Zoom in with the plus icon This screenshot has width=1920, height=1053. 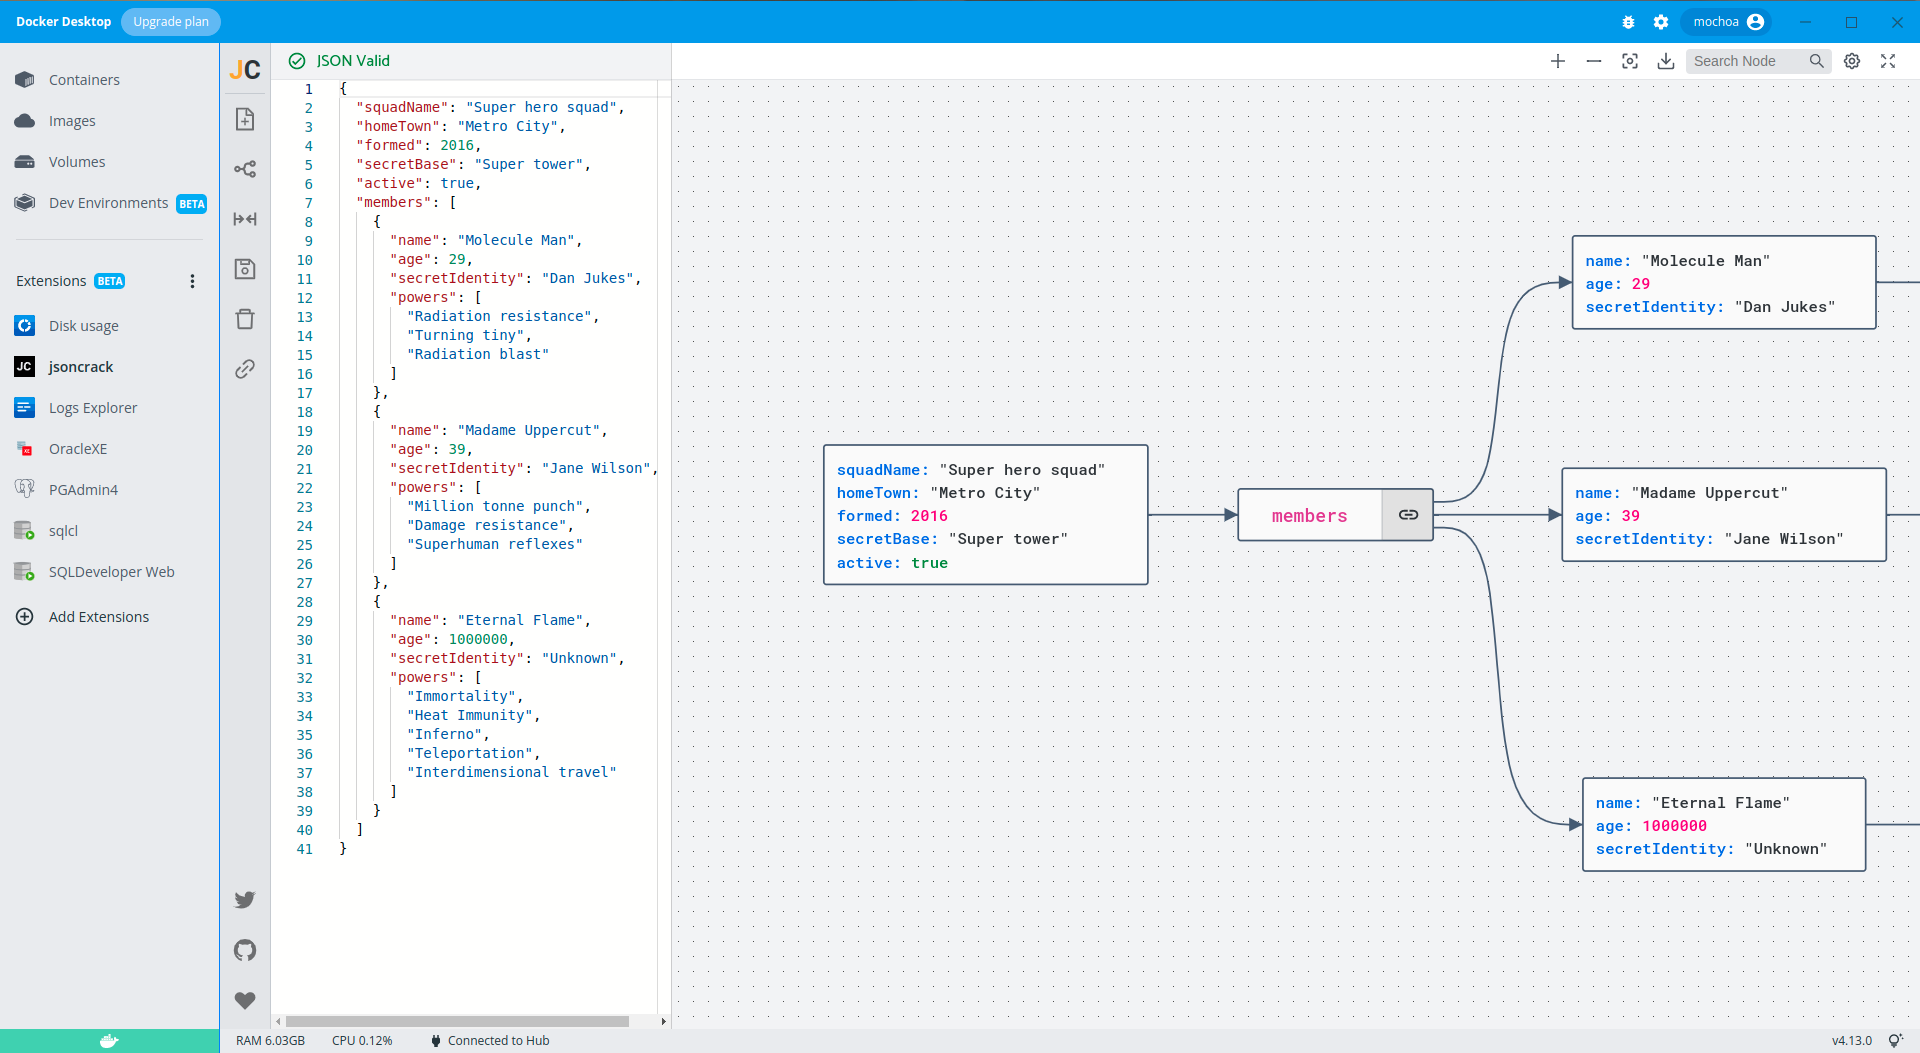pyautogui.click(x=1558, y=61)
